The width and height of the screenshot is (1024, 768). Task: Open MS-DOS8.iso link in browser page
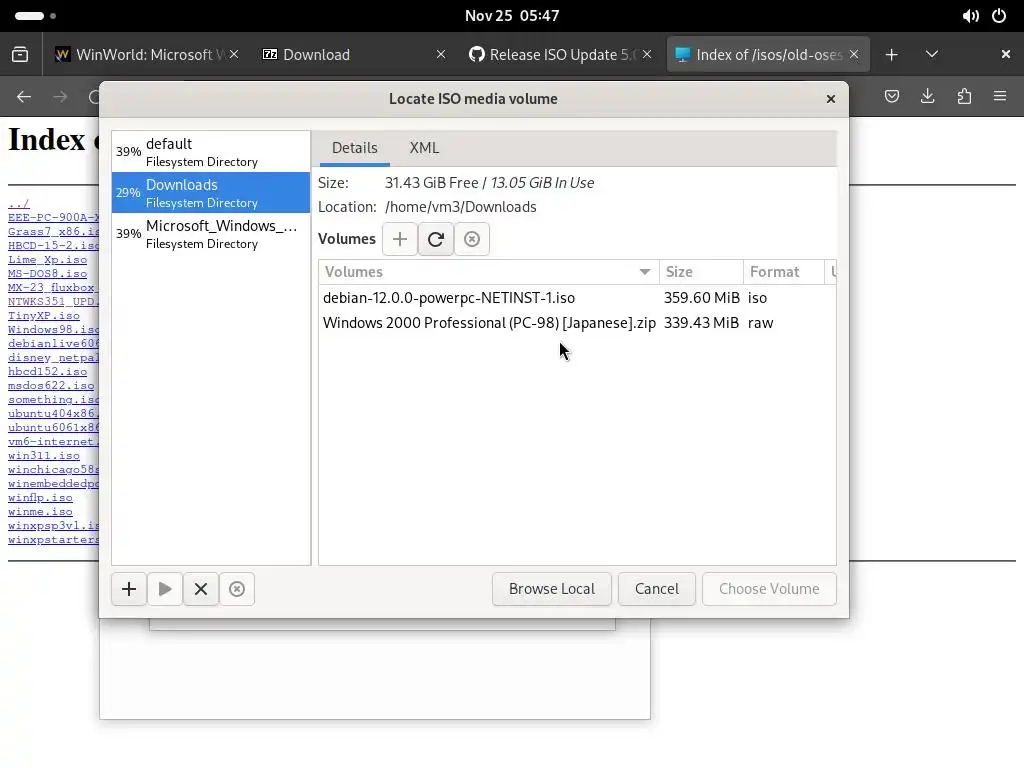(x=48, y=274)
